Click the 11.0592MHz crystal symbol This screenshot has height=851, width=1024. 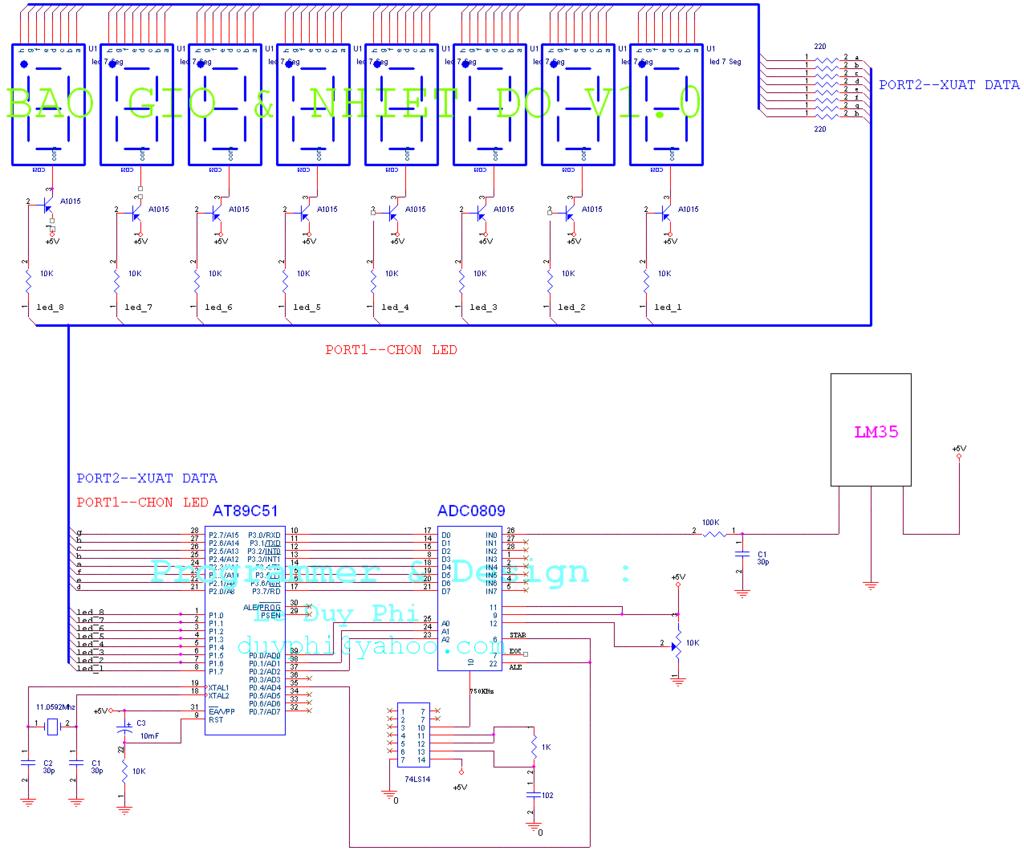(x=52, y=726)
